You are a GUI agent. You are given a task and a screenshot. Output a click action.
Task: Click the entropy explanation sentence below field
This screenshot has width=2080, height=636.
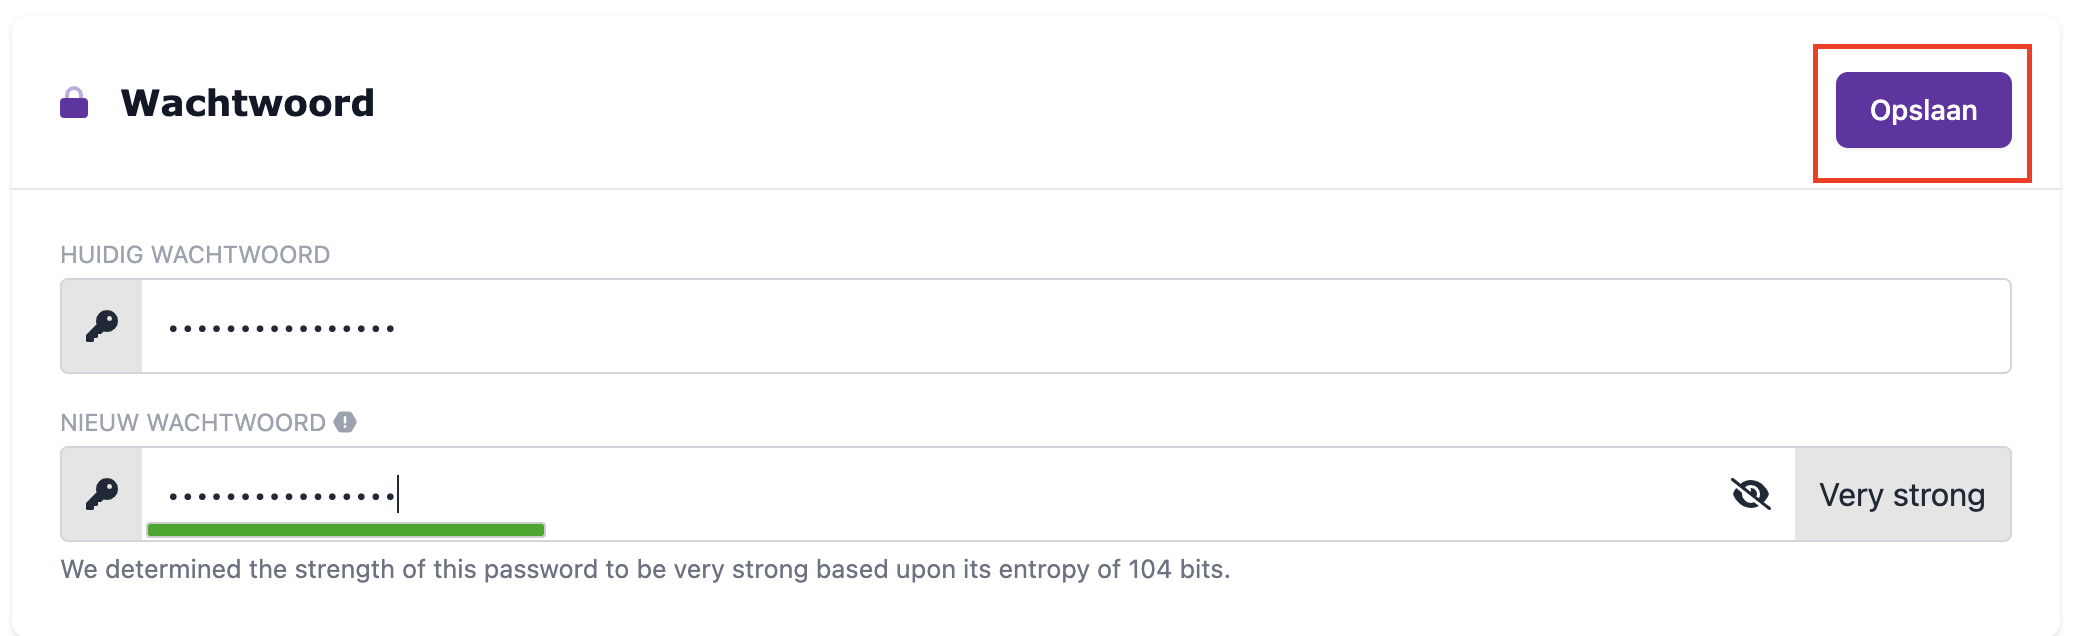pyautogui.click(x=645, y=570)
